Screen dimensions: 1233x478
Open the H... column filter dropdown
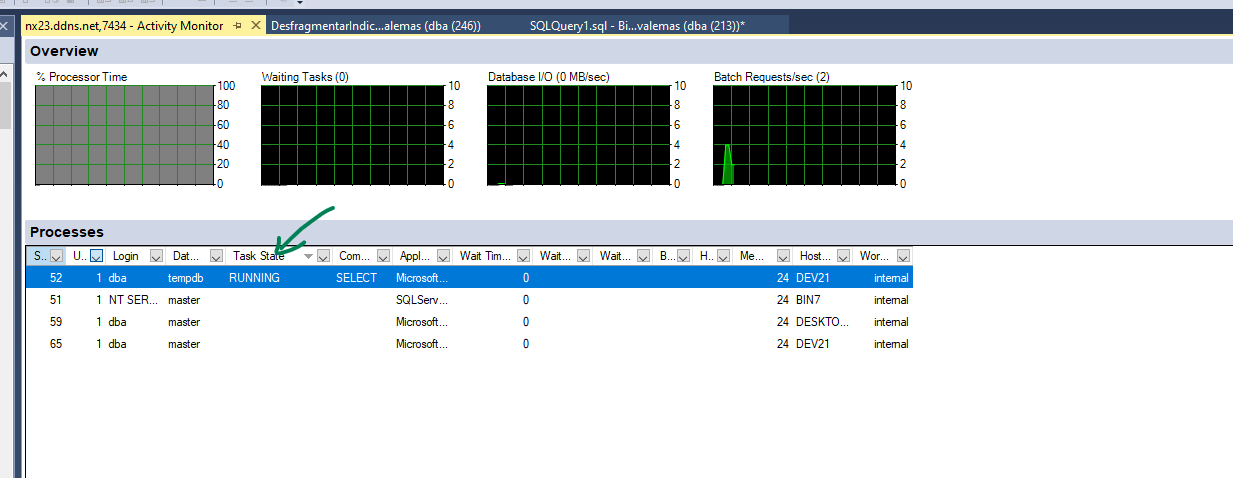pyautogui.click(x=723, y=256)
